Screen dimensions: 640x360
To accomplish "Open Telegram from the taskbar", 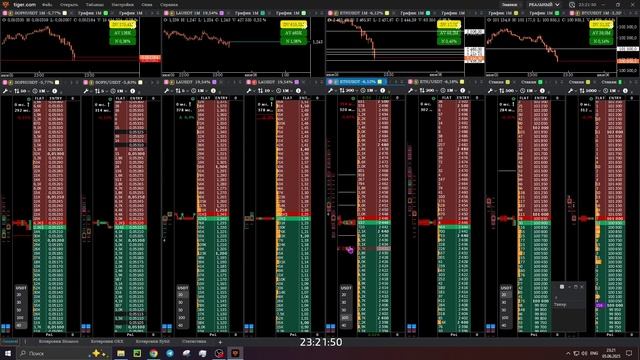I will coord(170,353).
